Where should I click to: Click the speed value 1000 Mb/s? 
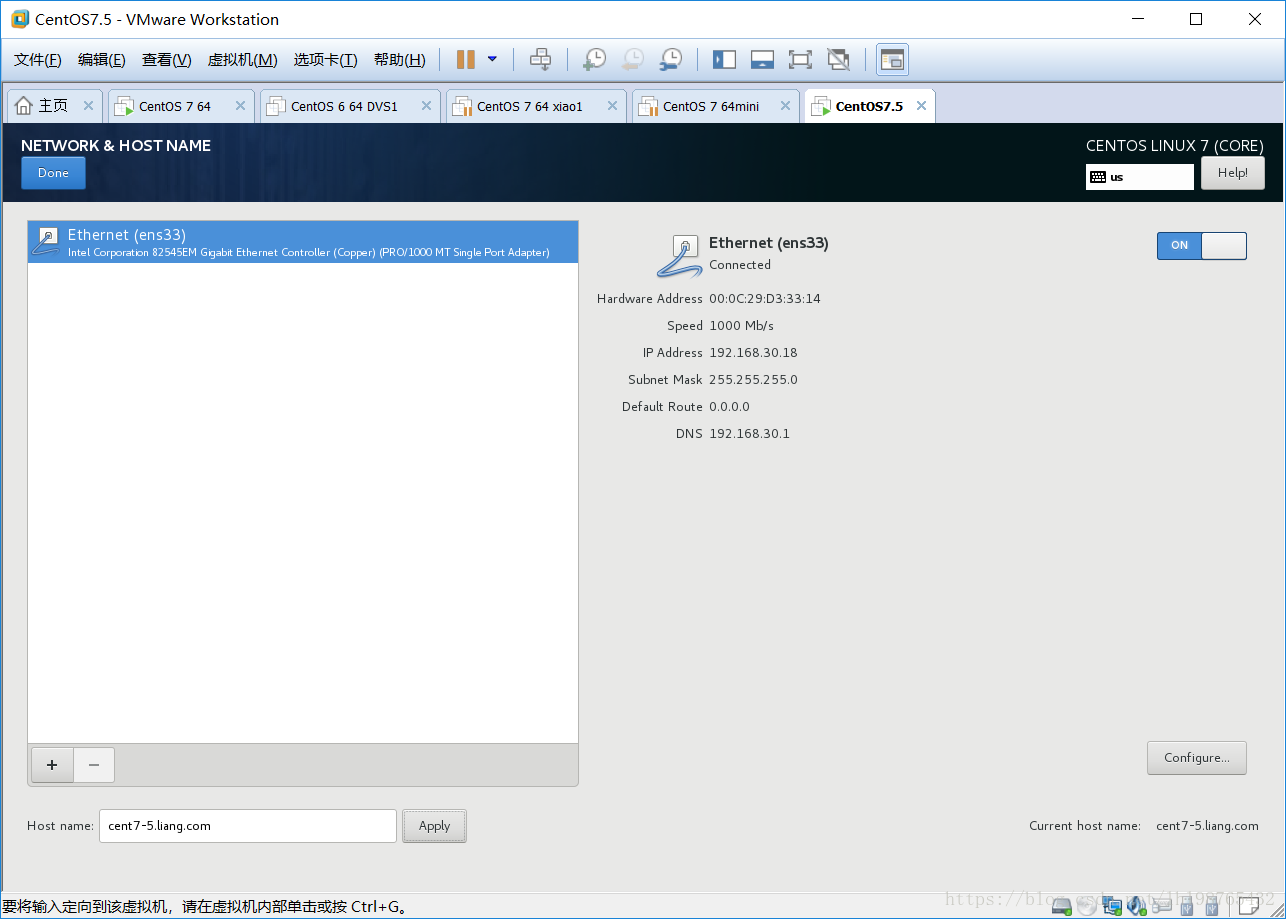click(x=741, y=326)
